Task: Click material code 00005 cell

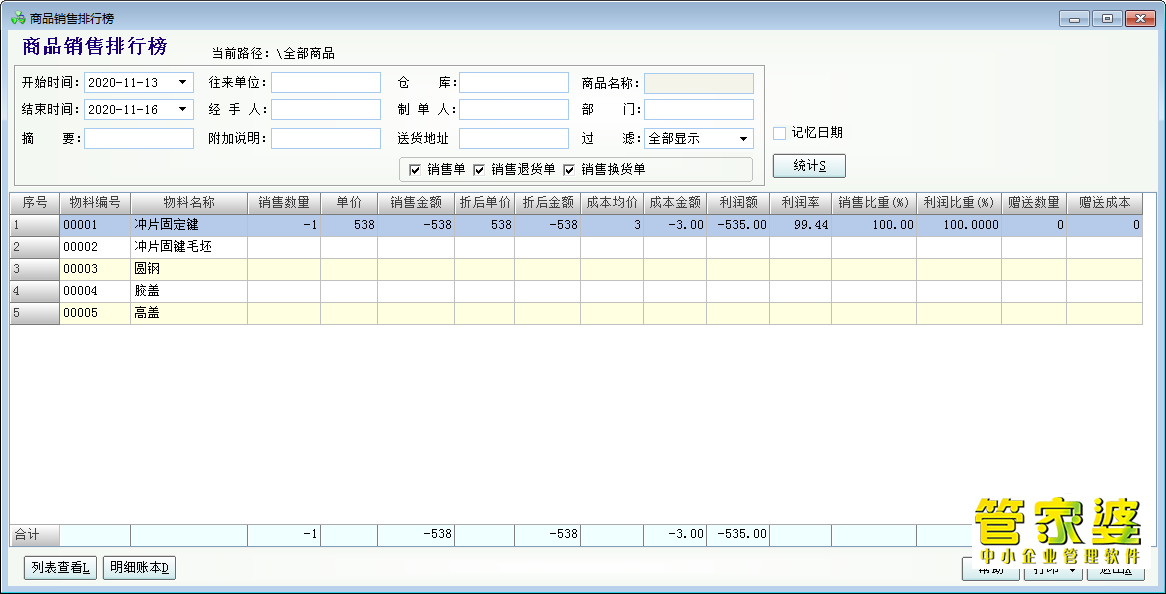Action: click(x=95, y=314)
